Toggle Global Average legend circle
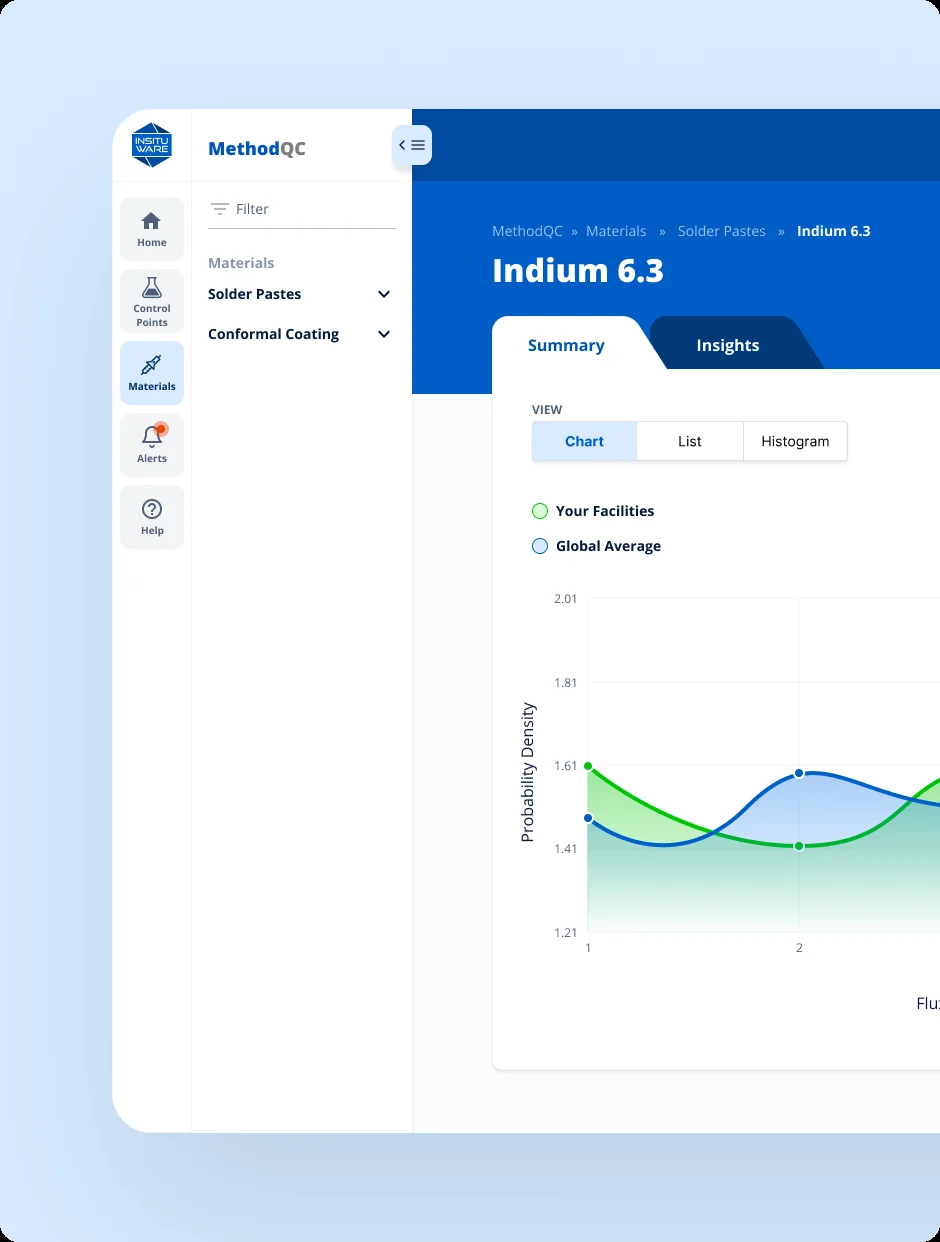Image resolution: width=940 pixels, height=1242 pixels. click(x=540, y=546)
